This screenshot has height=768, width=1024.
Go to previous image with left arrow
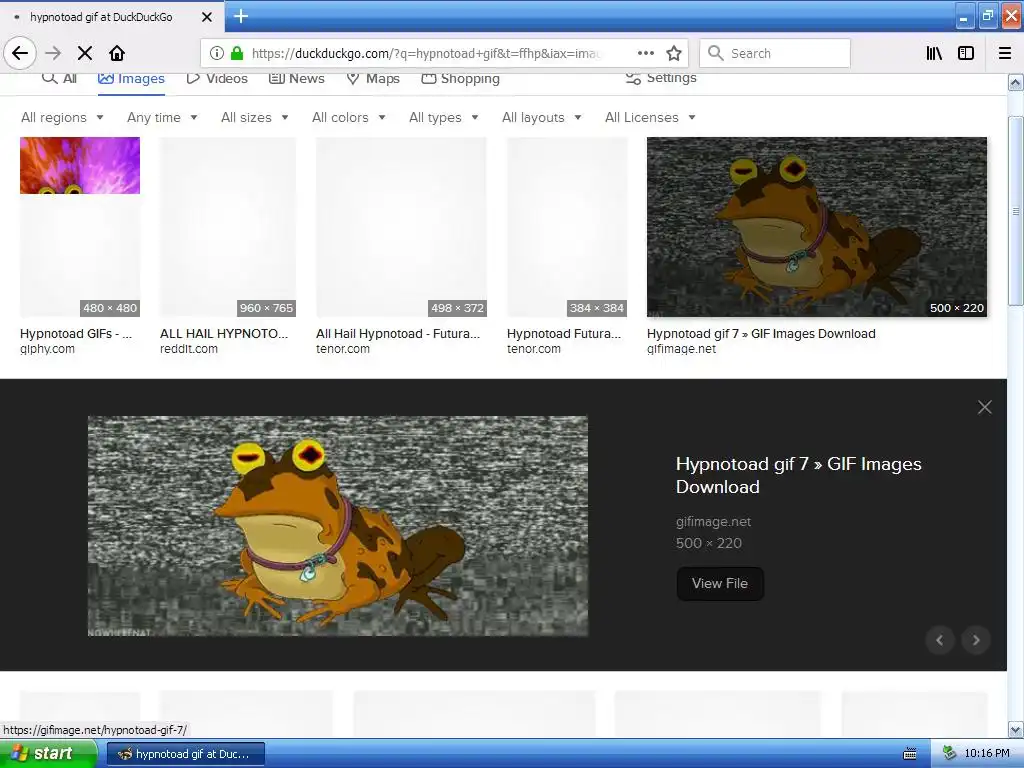point(940,640)
